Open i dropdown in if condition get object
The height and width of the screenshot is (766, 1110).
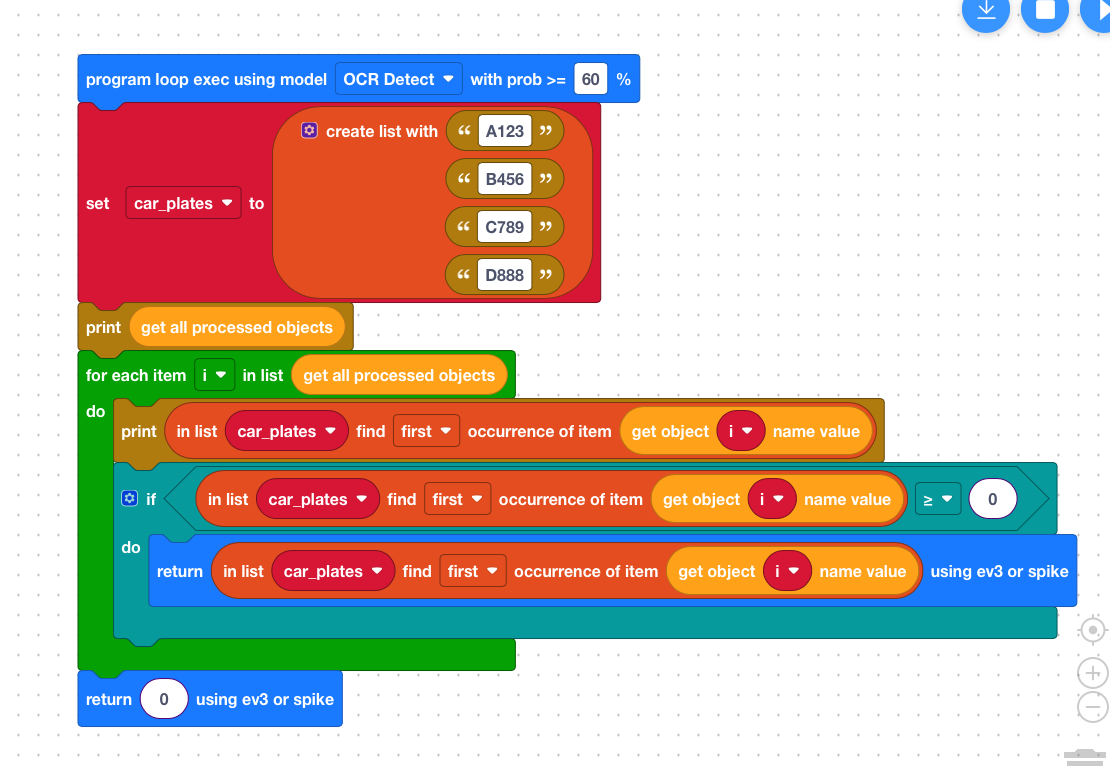[x=772, y=499]
